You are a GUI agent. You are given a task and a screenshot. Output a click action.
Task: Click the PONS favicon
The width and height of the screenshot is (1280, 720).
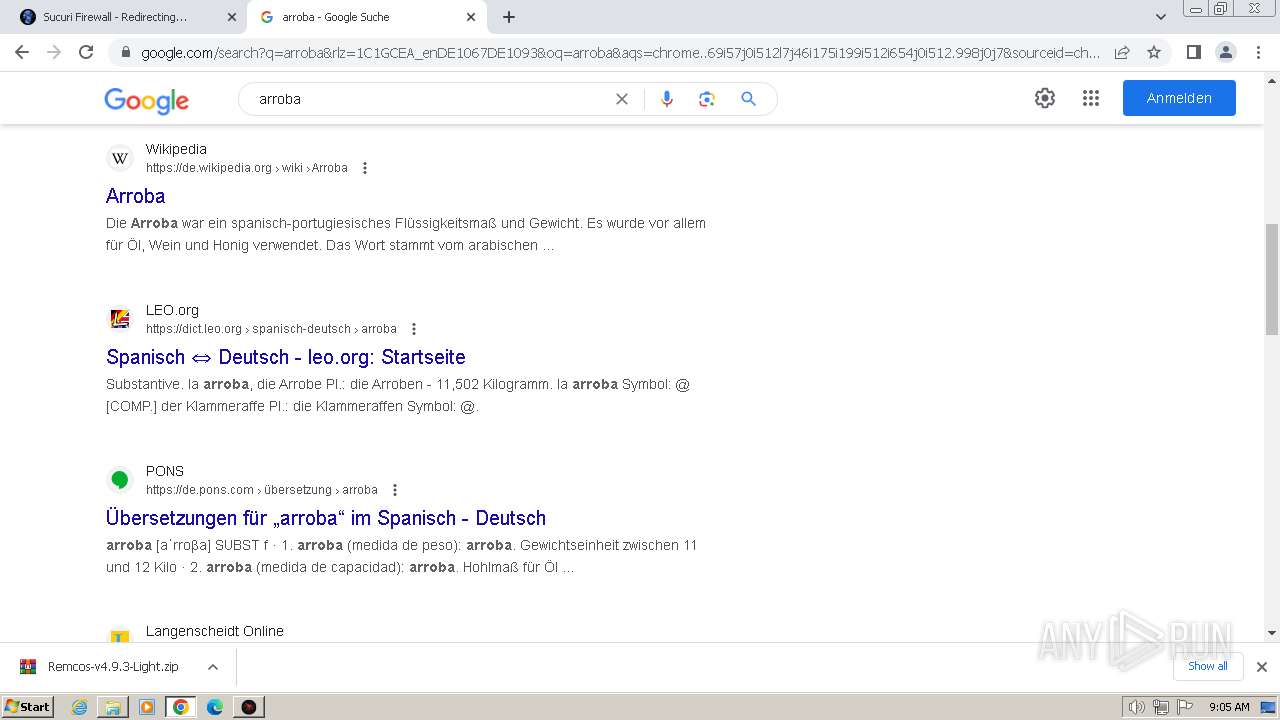click(x=120, y=480)
